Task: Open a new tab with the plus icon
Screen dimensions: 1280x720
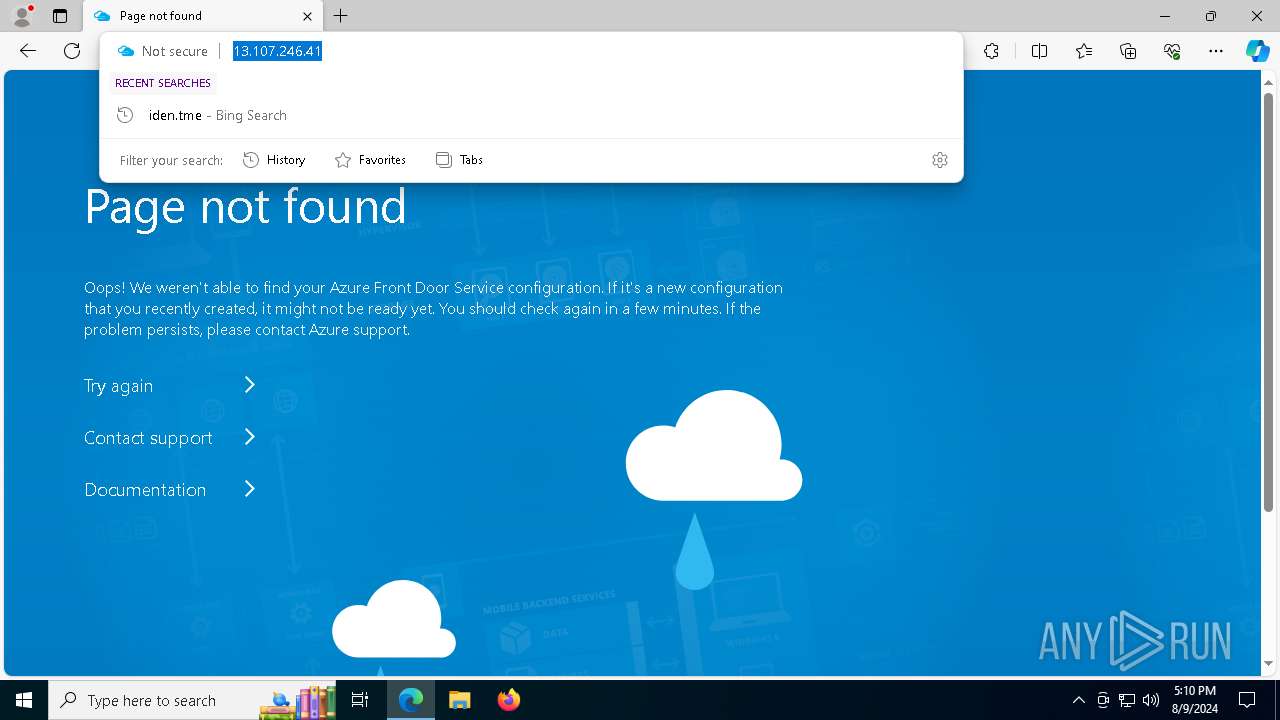Action: coord(341,16)
